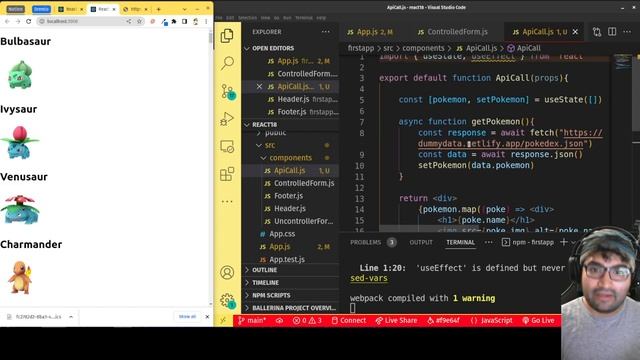Image resolution: width=640 pixels, height=360 pixels.
Task: Show errors and warnings count in status bar
Action: click(307, 321)
